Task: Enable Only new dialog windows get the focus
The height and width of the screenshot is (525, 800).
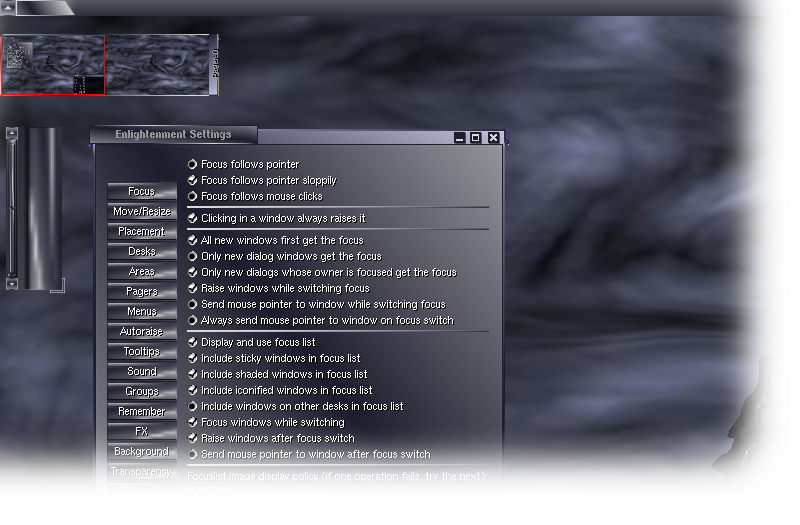Action: point(192,256)
